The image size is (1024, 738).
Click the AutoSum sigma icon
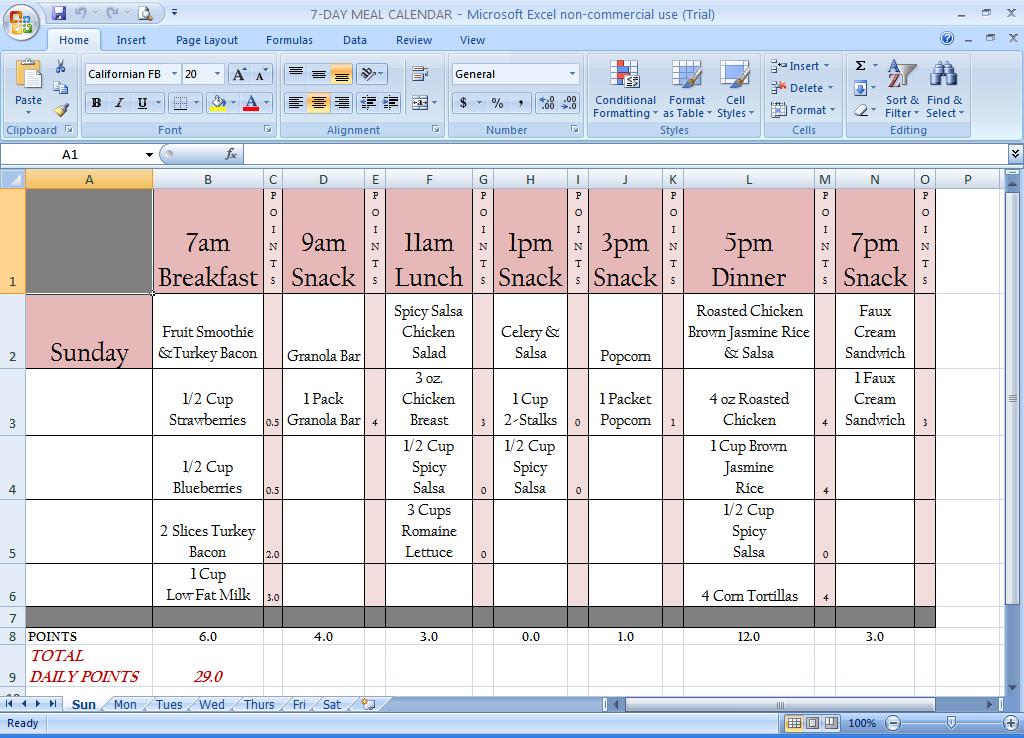pyautogui.click(x=861, y=65)
